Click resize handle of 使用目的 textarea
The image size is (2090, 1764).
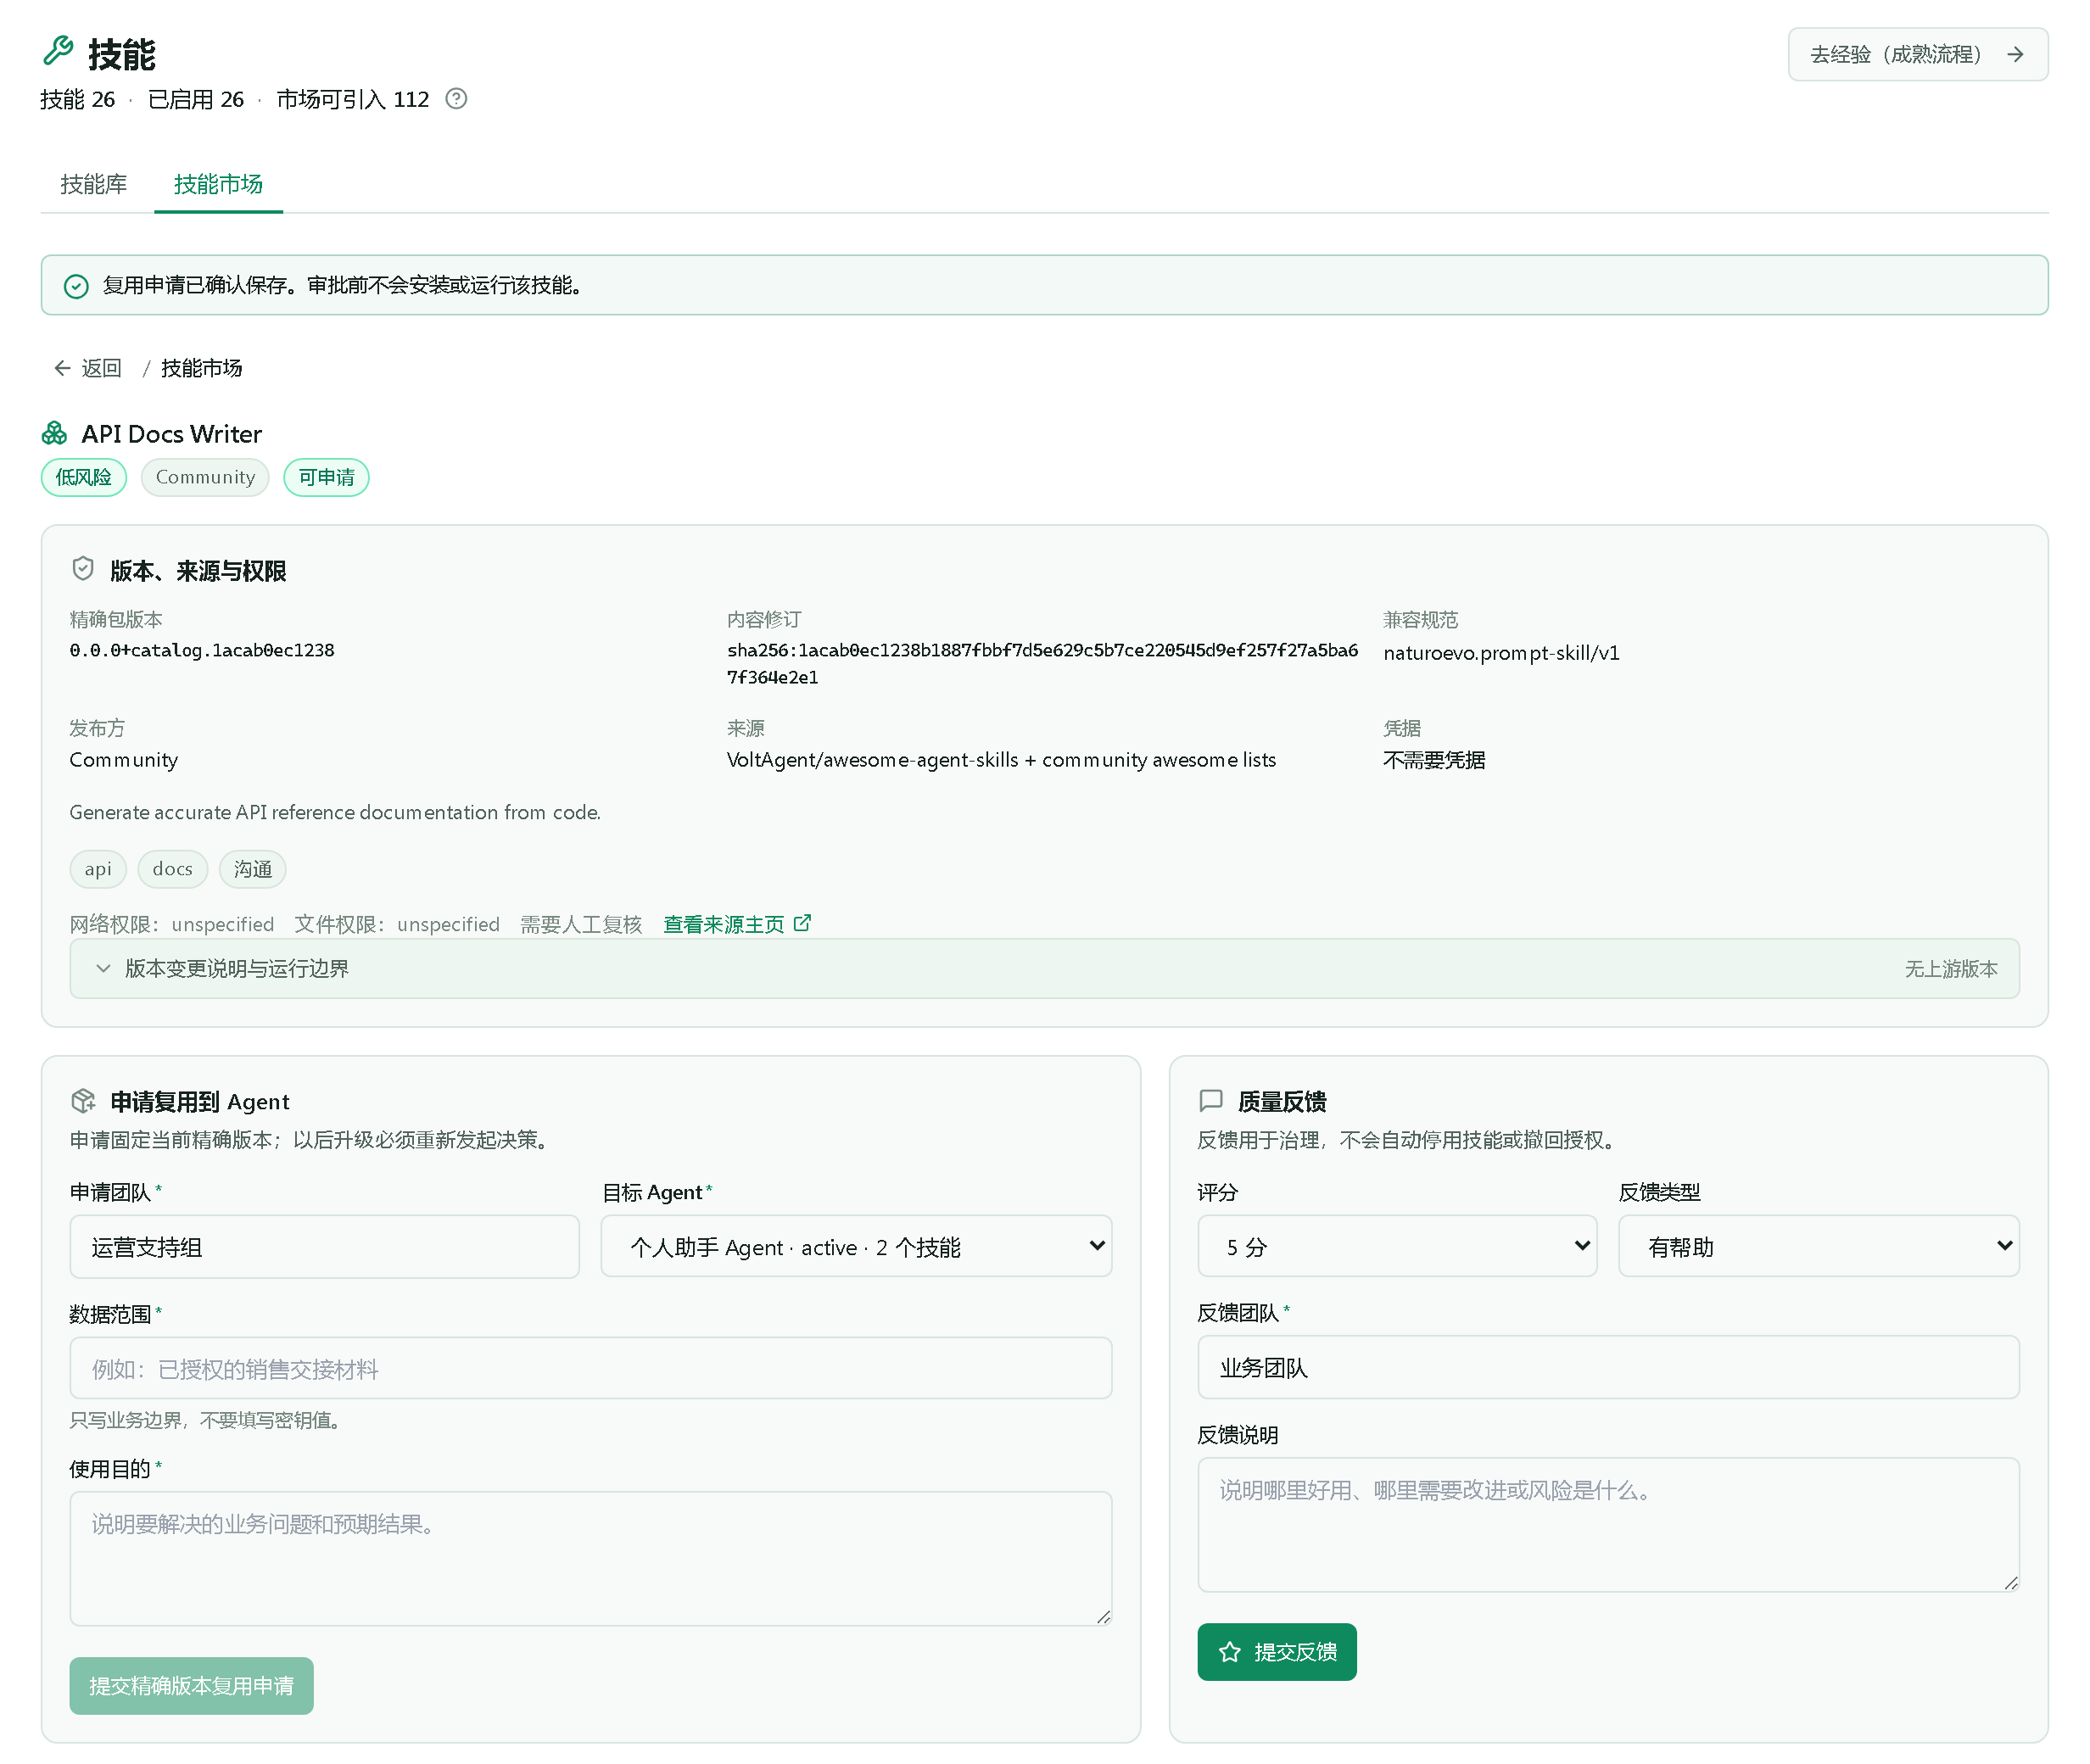(x=1103, y=1617)
